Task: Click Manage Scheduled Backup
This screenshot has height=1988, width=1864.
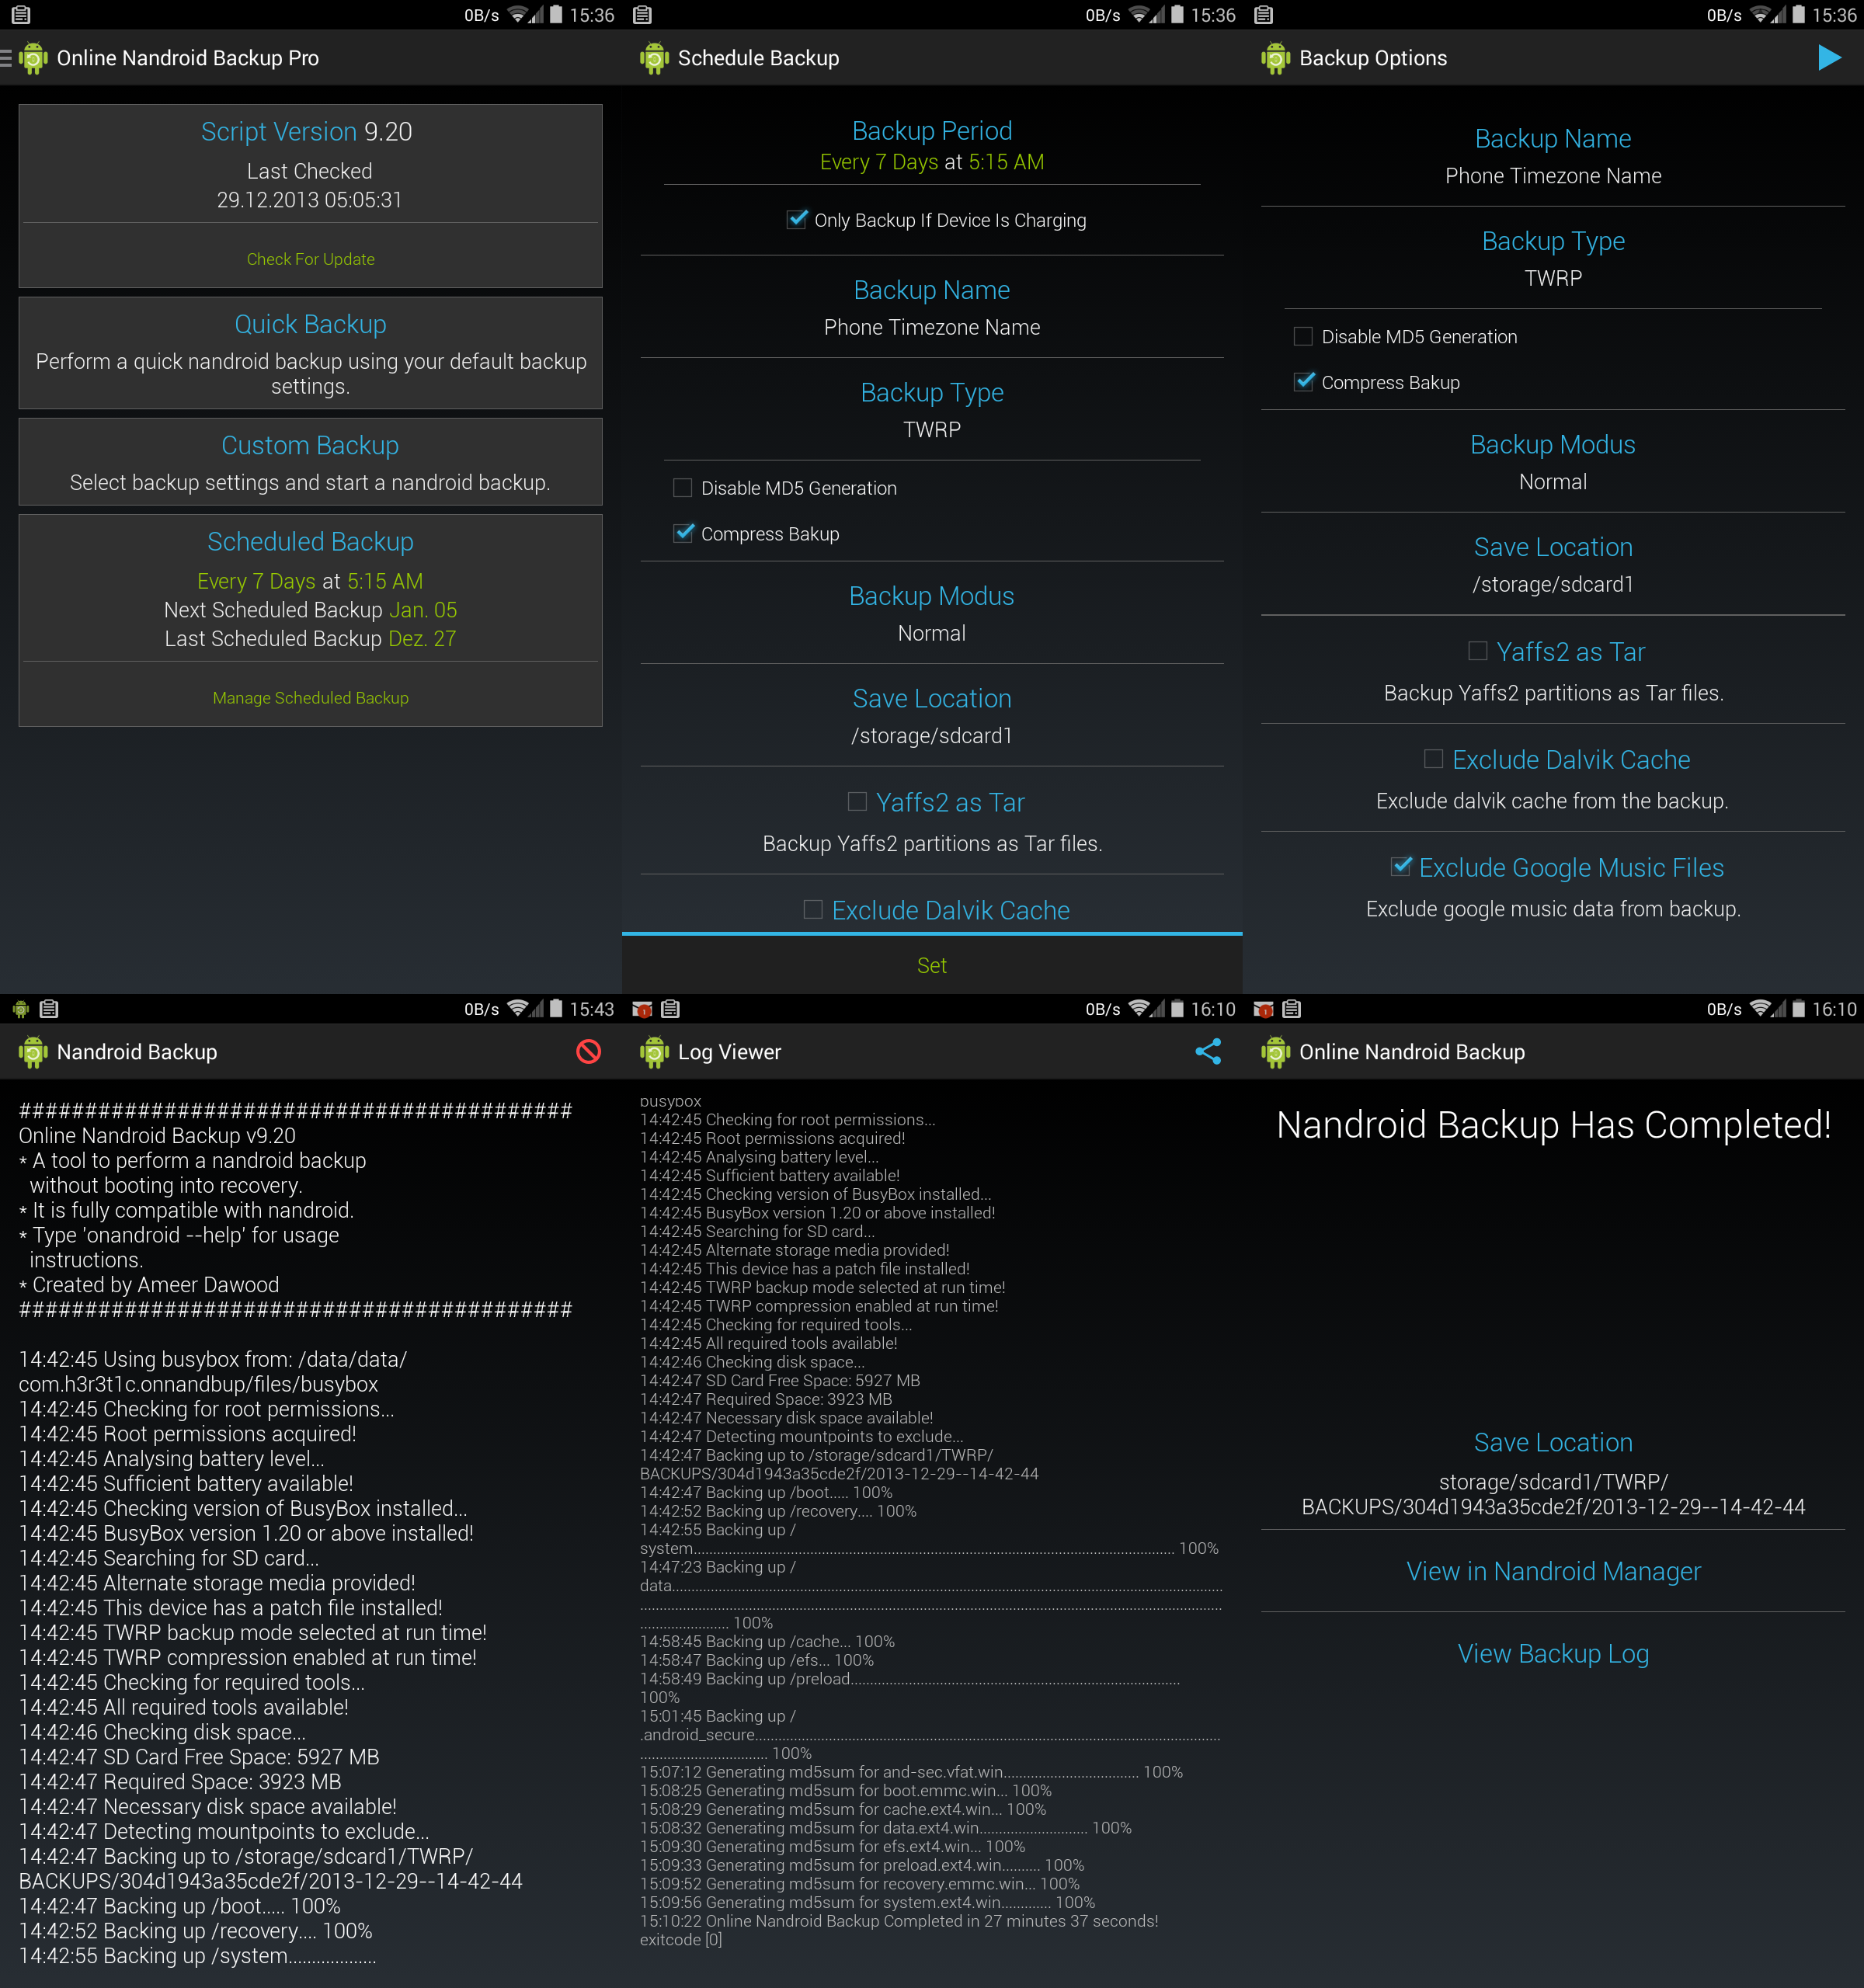Action: pyautogui.click(x=310, y=698)
